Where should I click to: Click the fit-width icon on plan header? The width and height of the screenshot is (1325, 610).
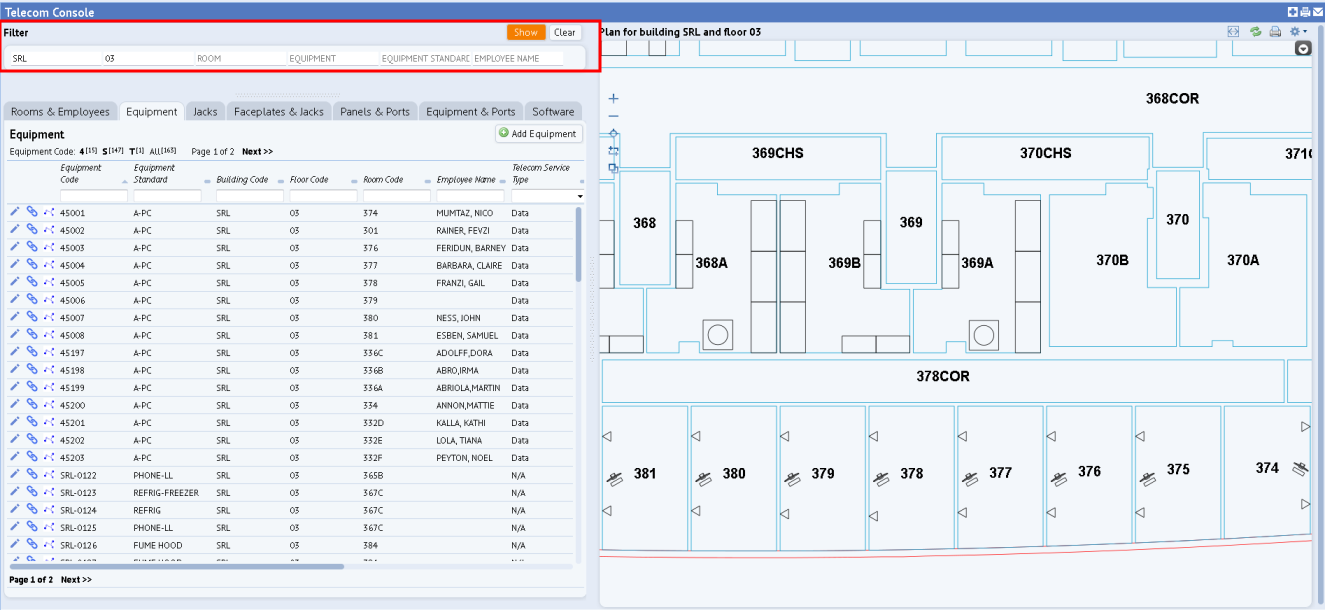(x=1233, y=32)
